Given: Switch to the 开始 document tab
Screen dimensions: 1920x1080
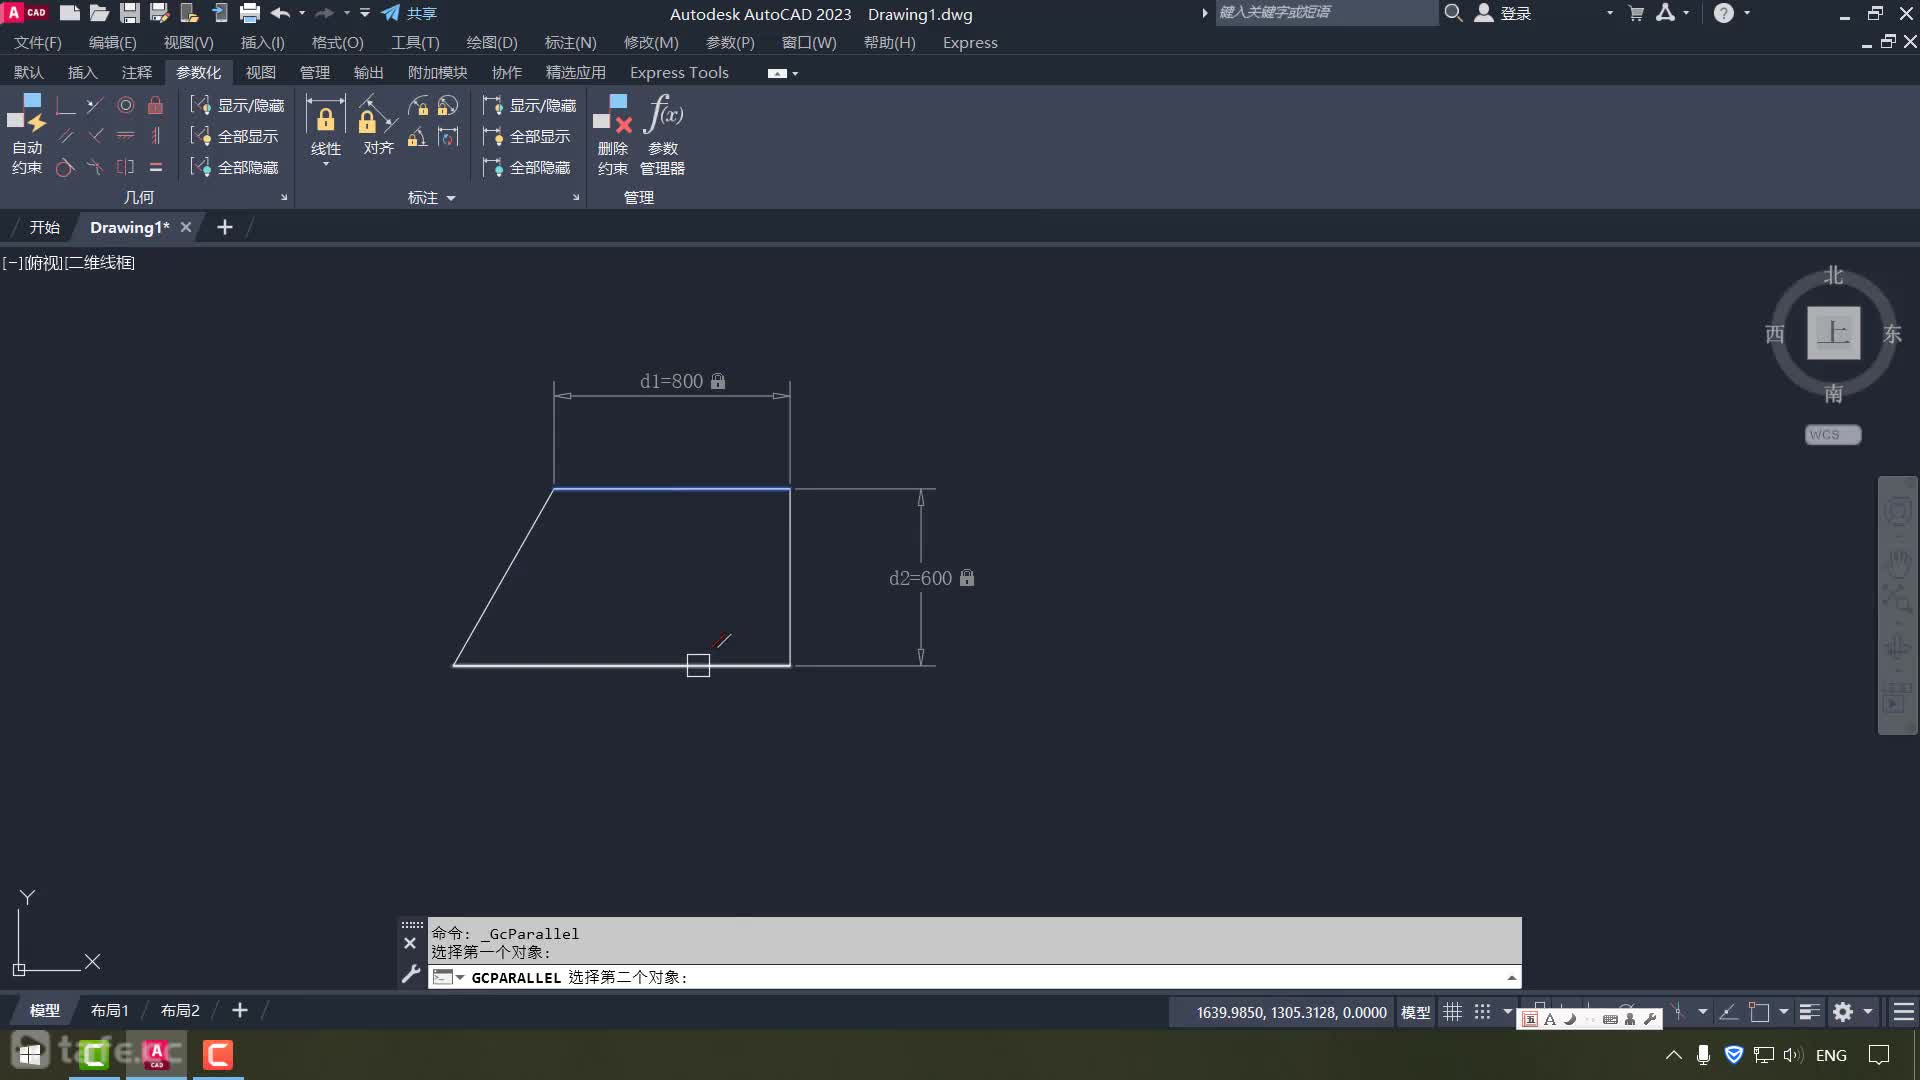Looking at the screenshot, I should pos(44,227).
